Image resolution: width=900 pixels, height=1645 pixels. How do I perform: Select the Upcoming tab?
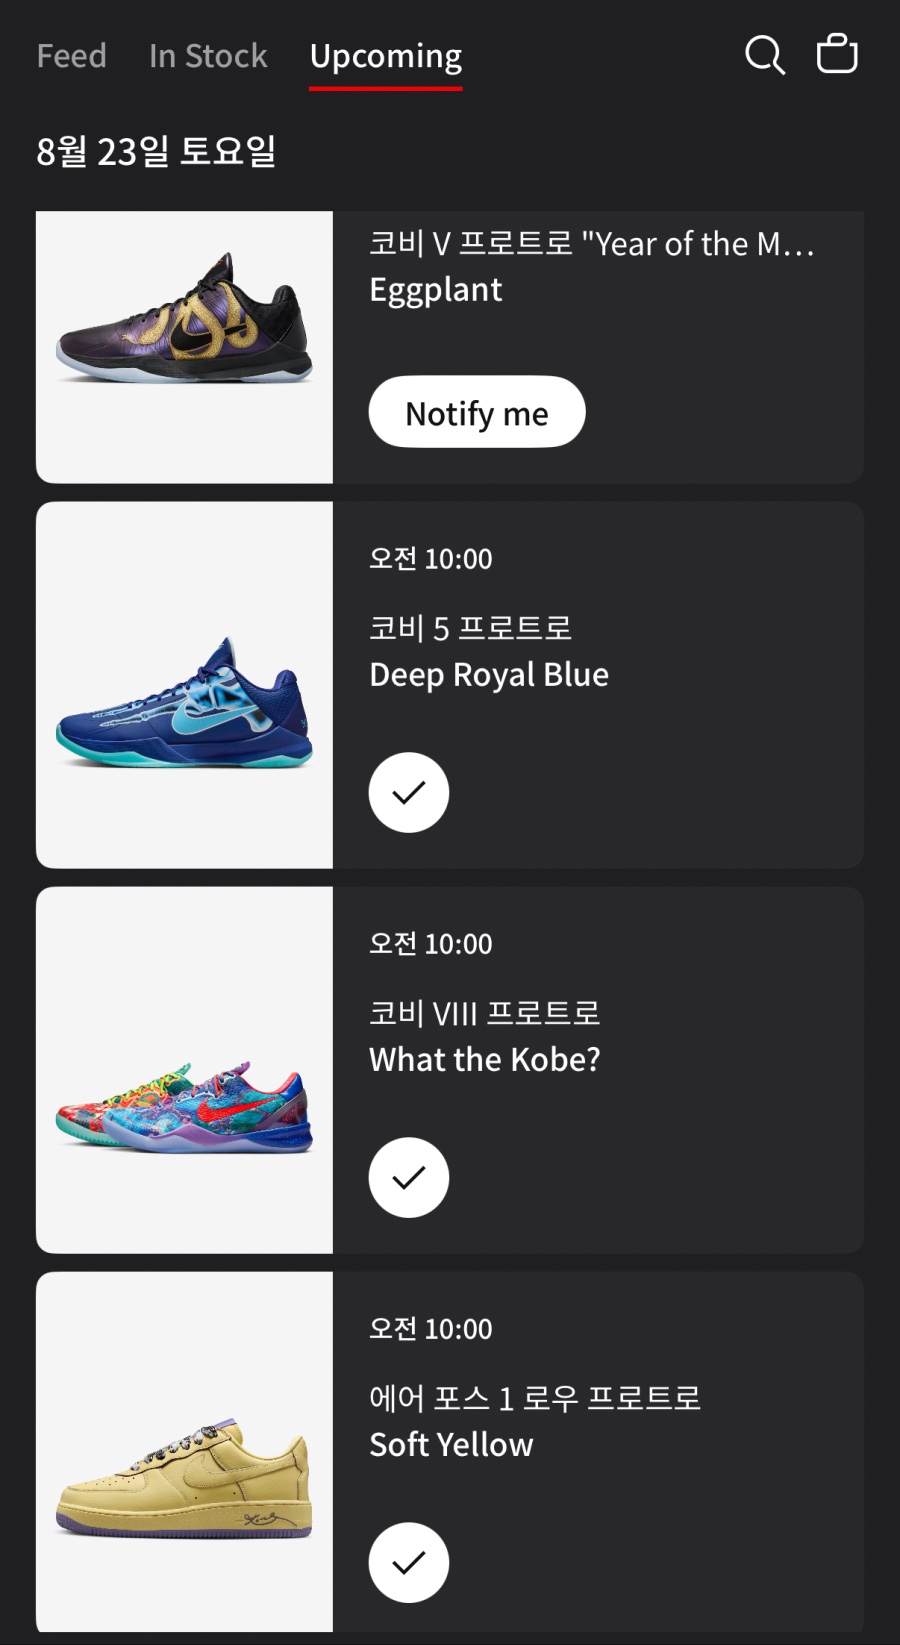point(386,56)
